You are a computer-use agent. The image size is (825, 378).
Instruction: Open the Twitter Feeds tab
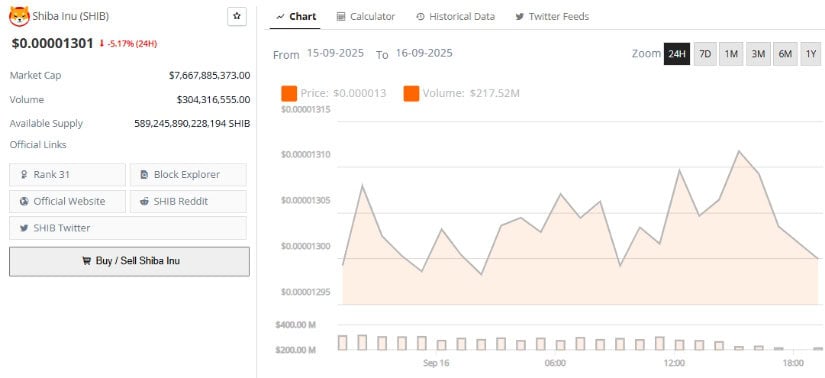552,16
